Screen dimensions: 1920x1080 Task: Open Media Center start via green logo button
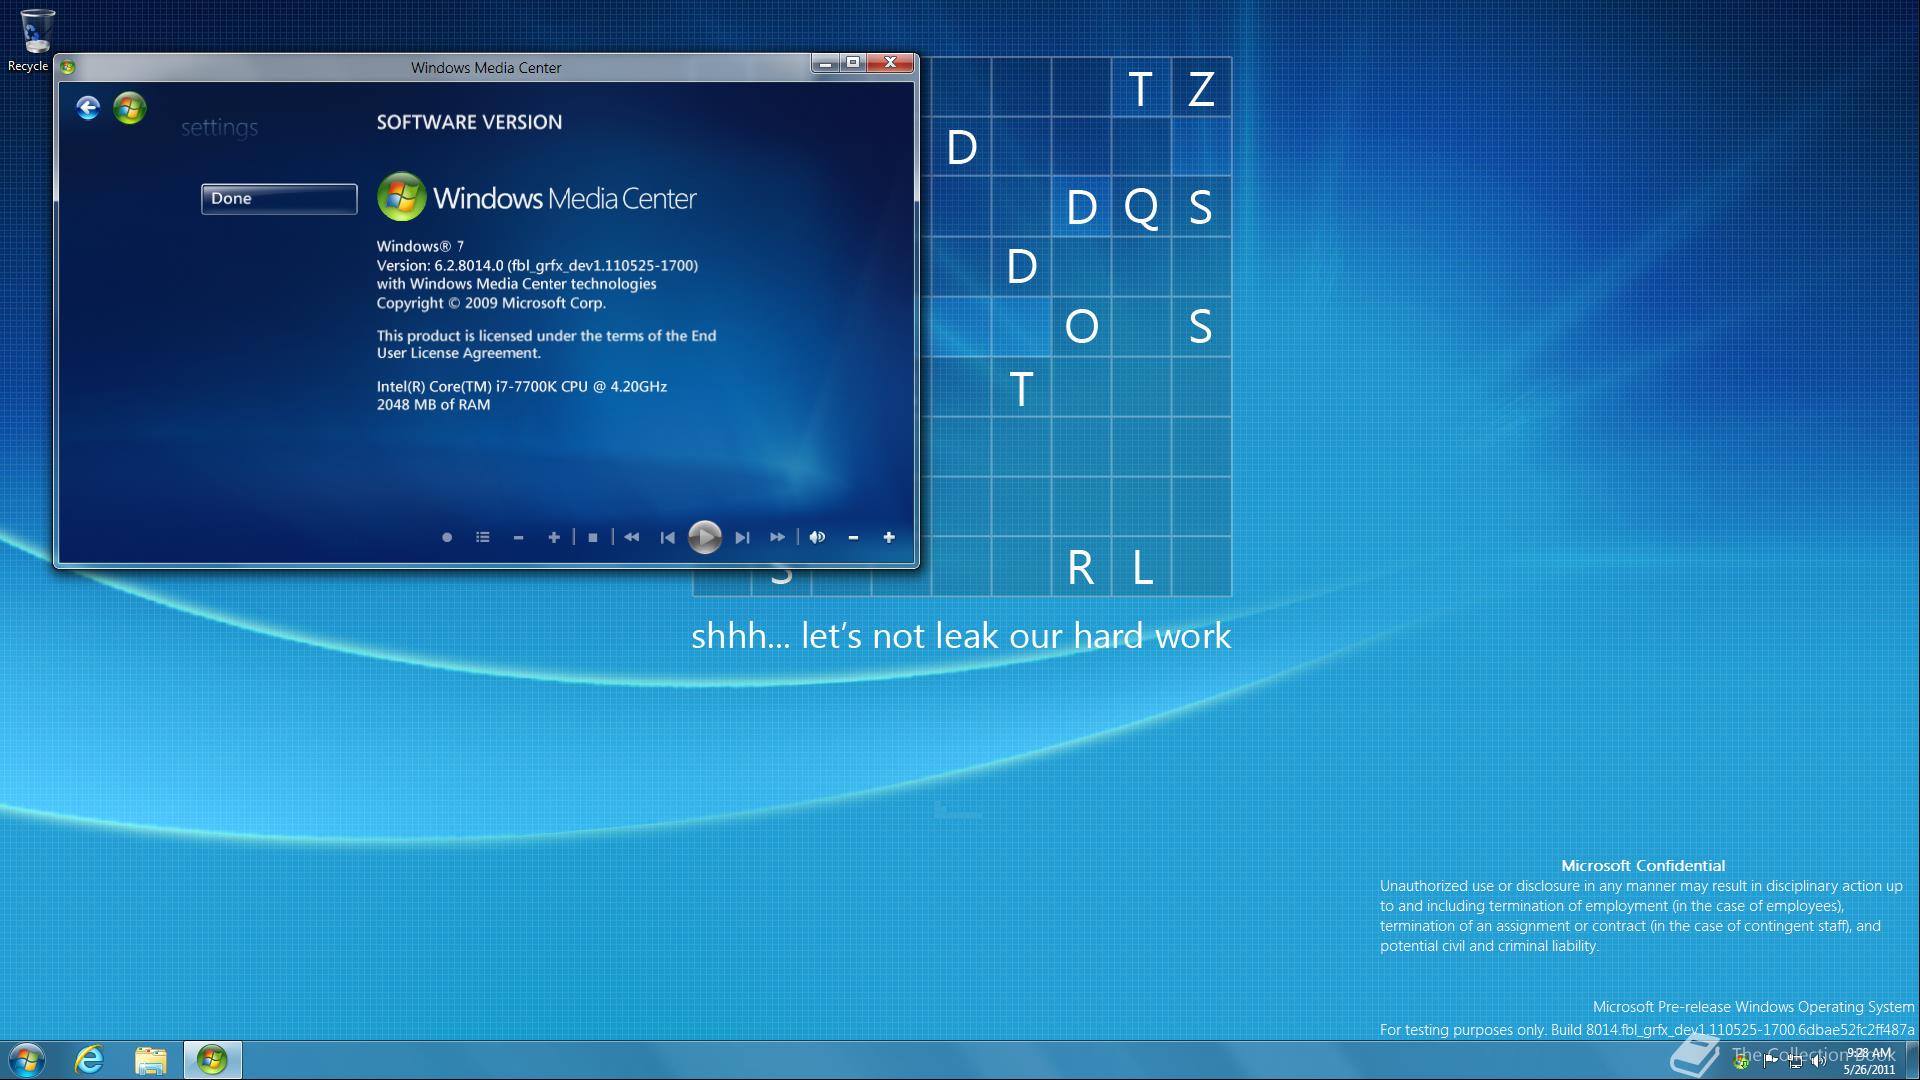click(x=129, y=108)
